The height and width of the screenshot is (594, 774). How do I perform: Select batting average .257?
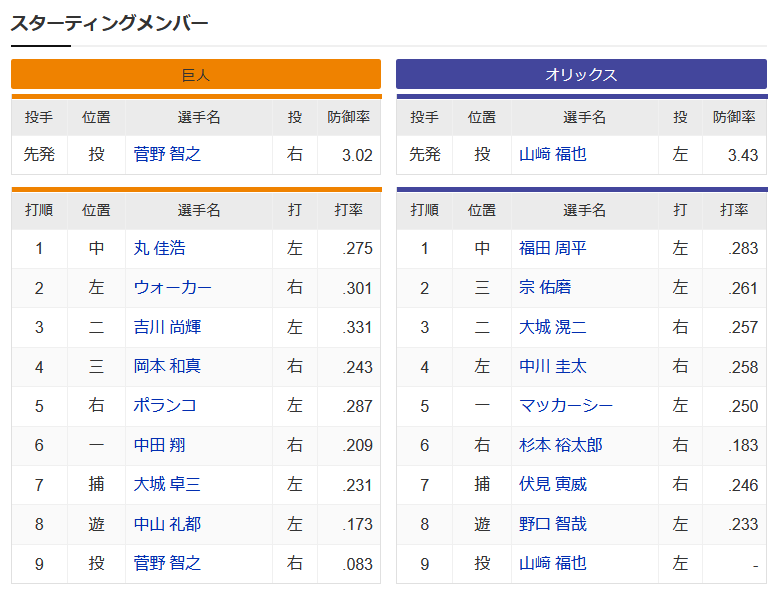pyautogui.click(x=743, y=327)
